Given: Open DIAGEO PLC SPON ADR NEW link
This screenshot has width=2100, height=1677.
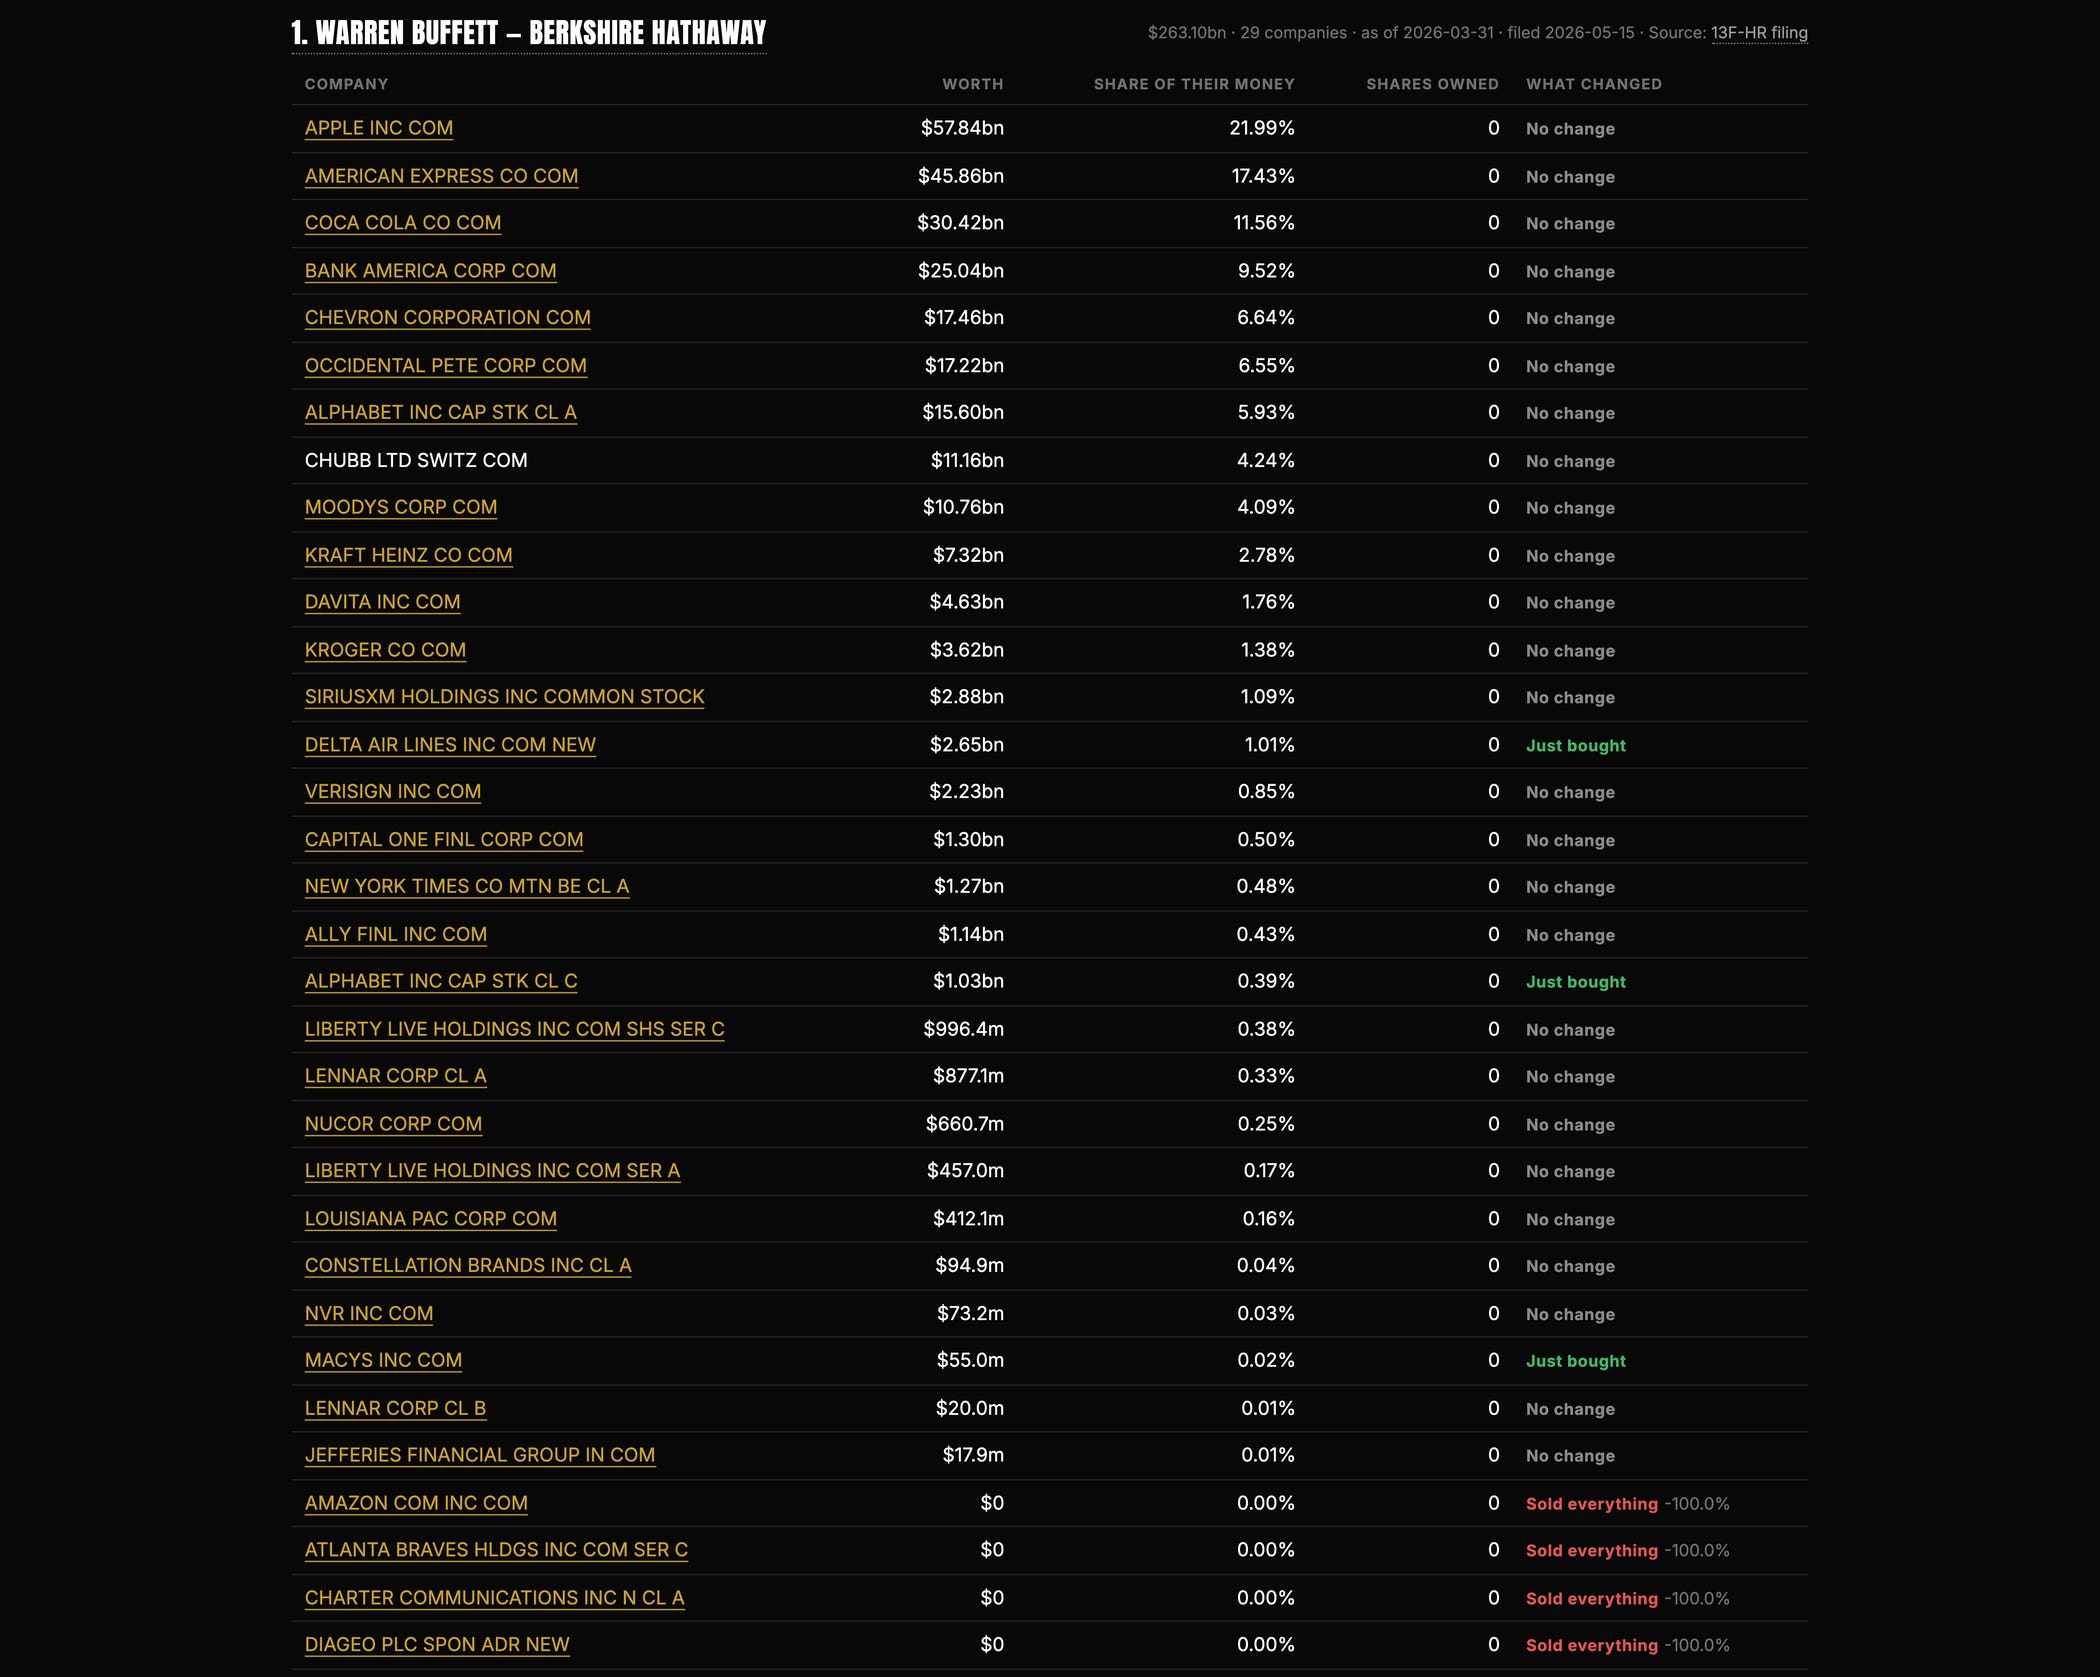Looking at the screenshot, I should coord(437,1645).
